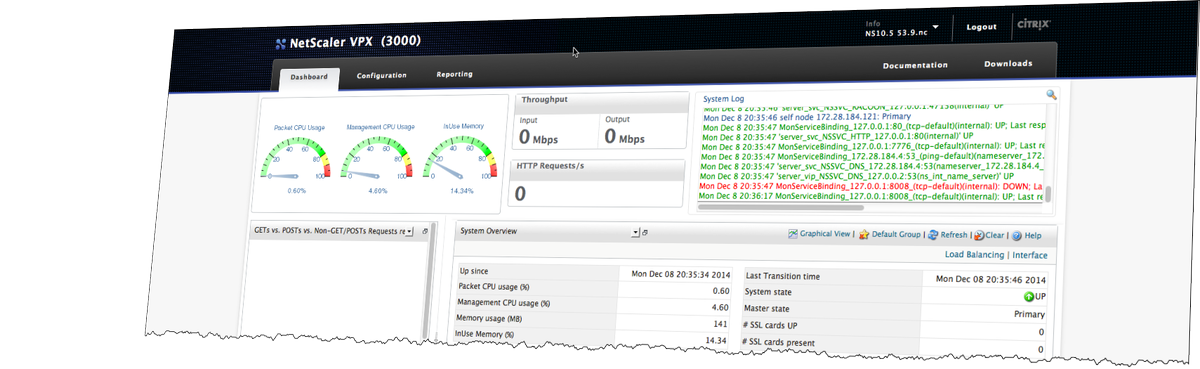Open the Load Balancing link

coord(974,255)
